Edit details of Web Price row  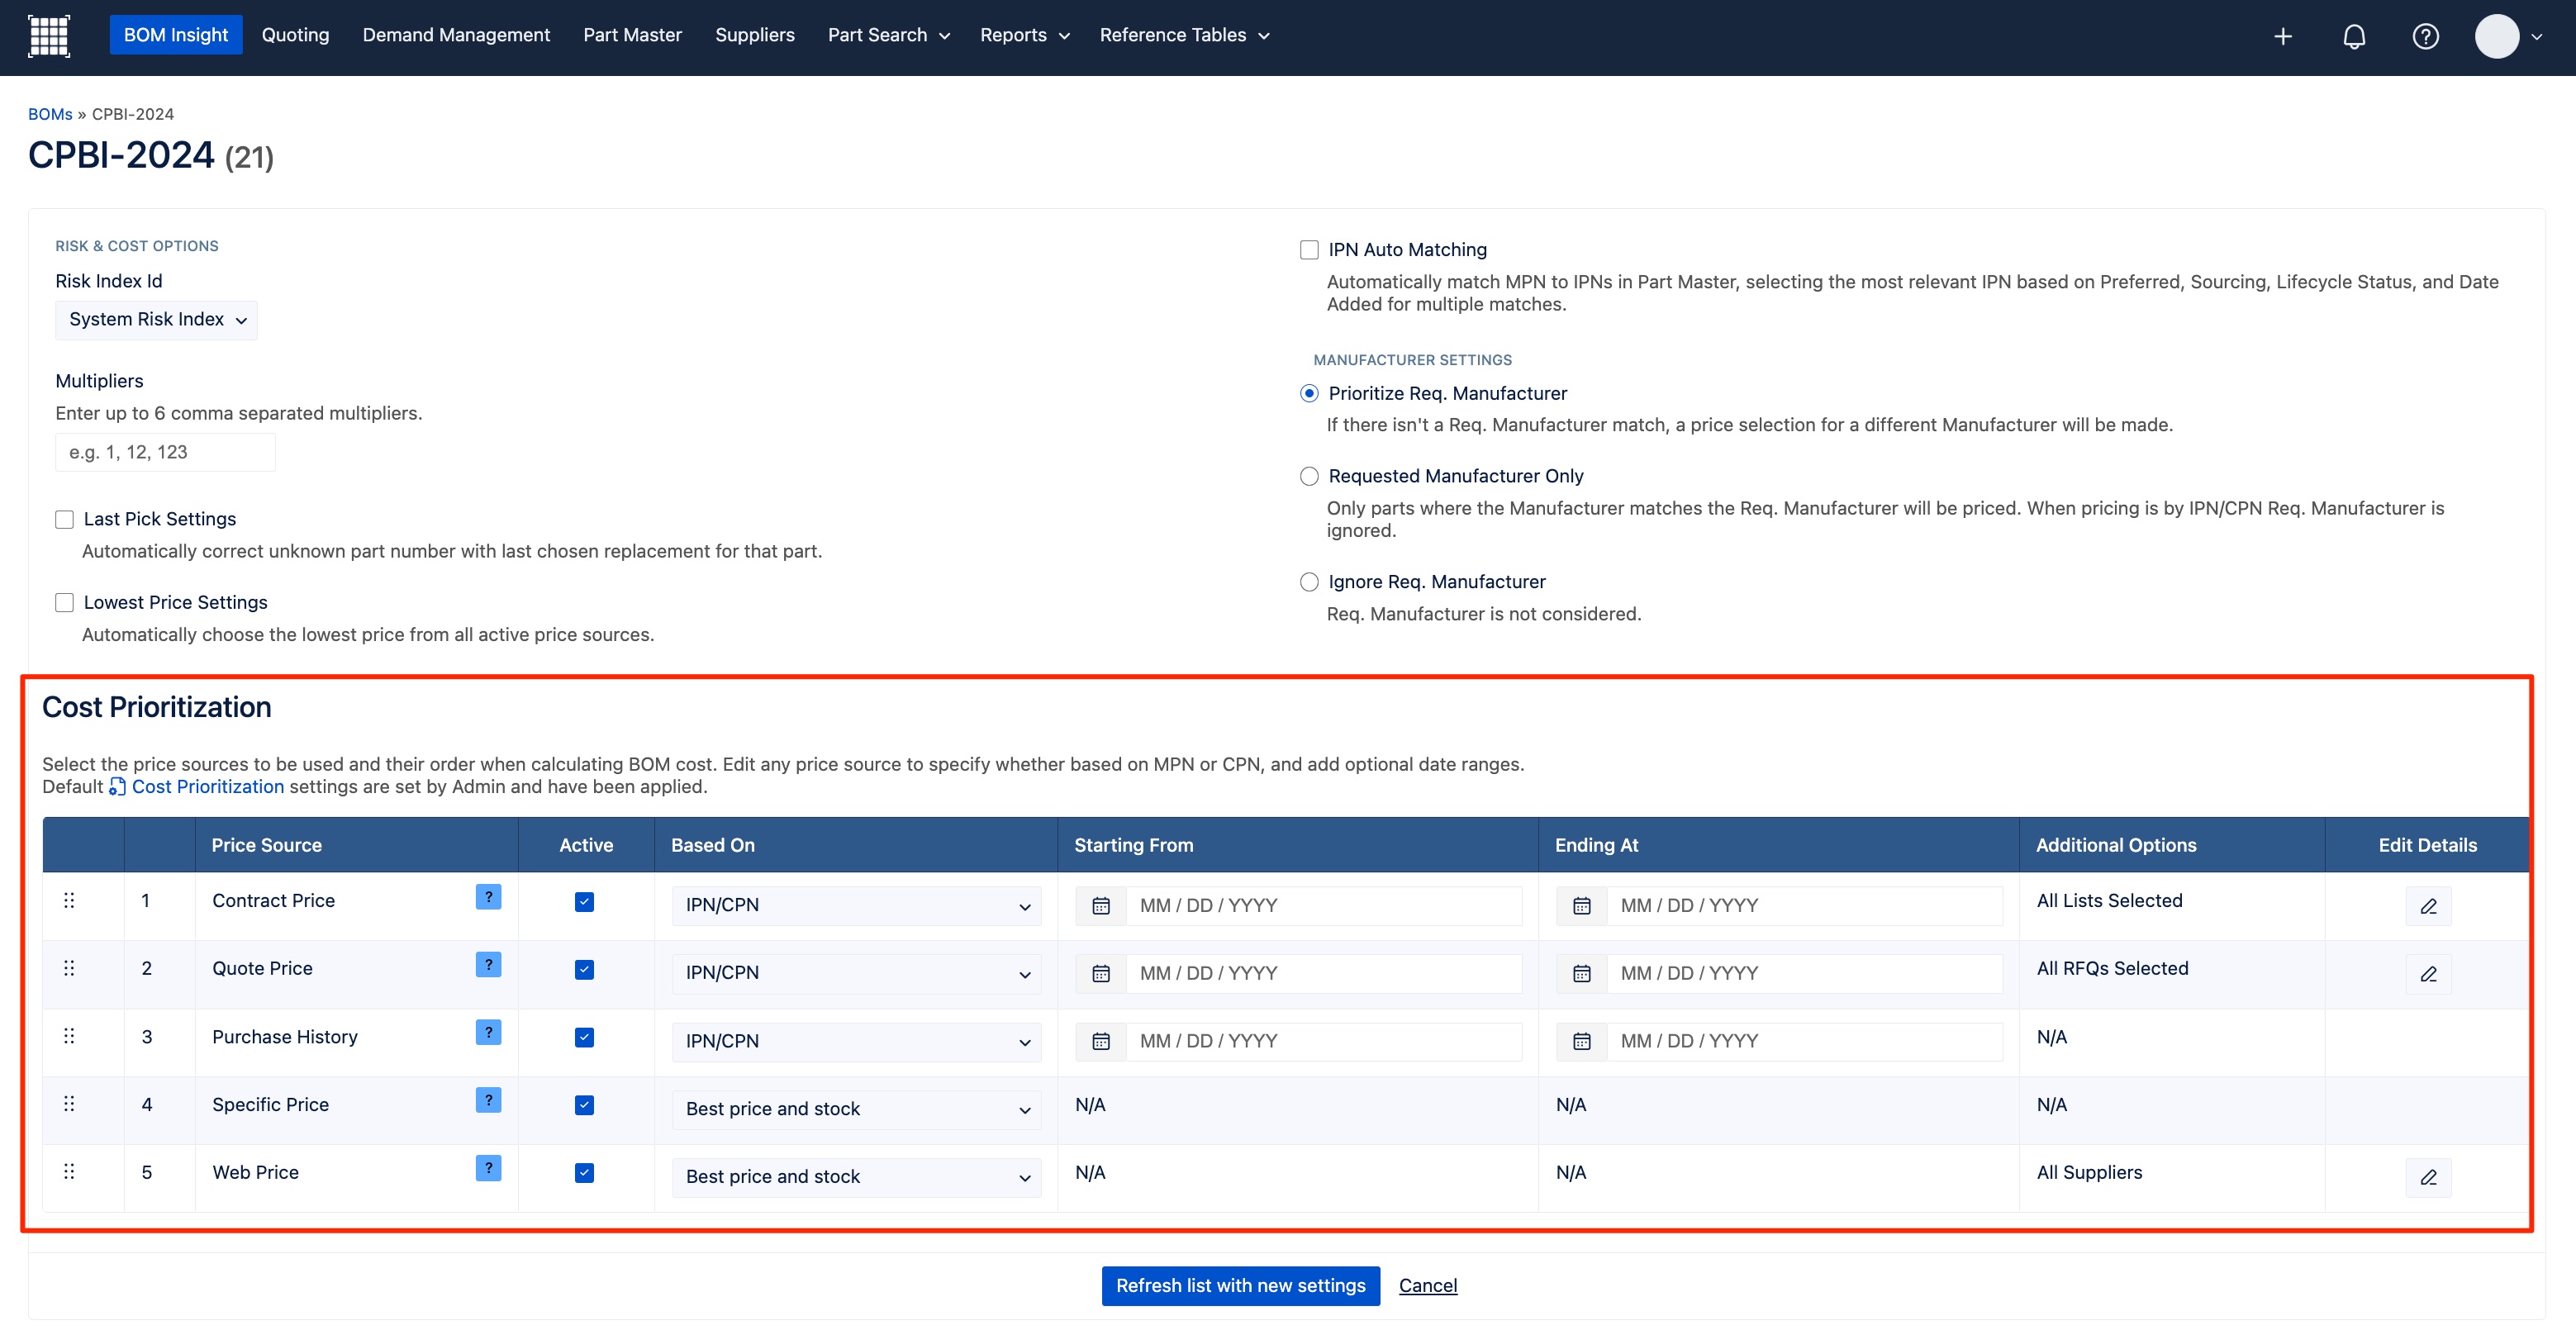2428,1177
